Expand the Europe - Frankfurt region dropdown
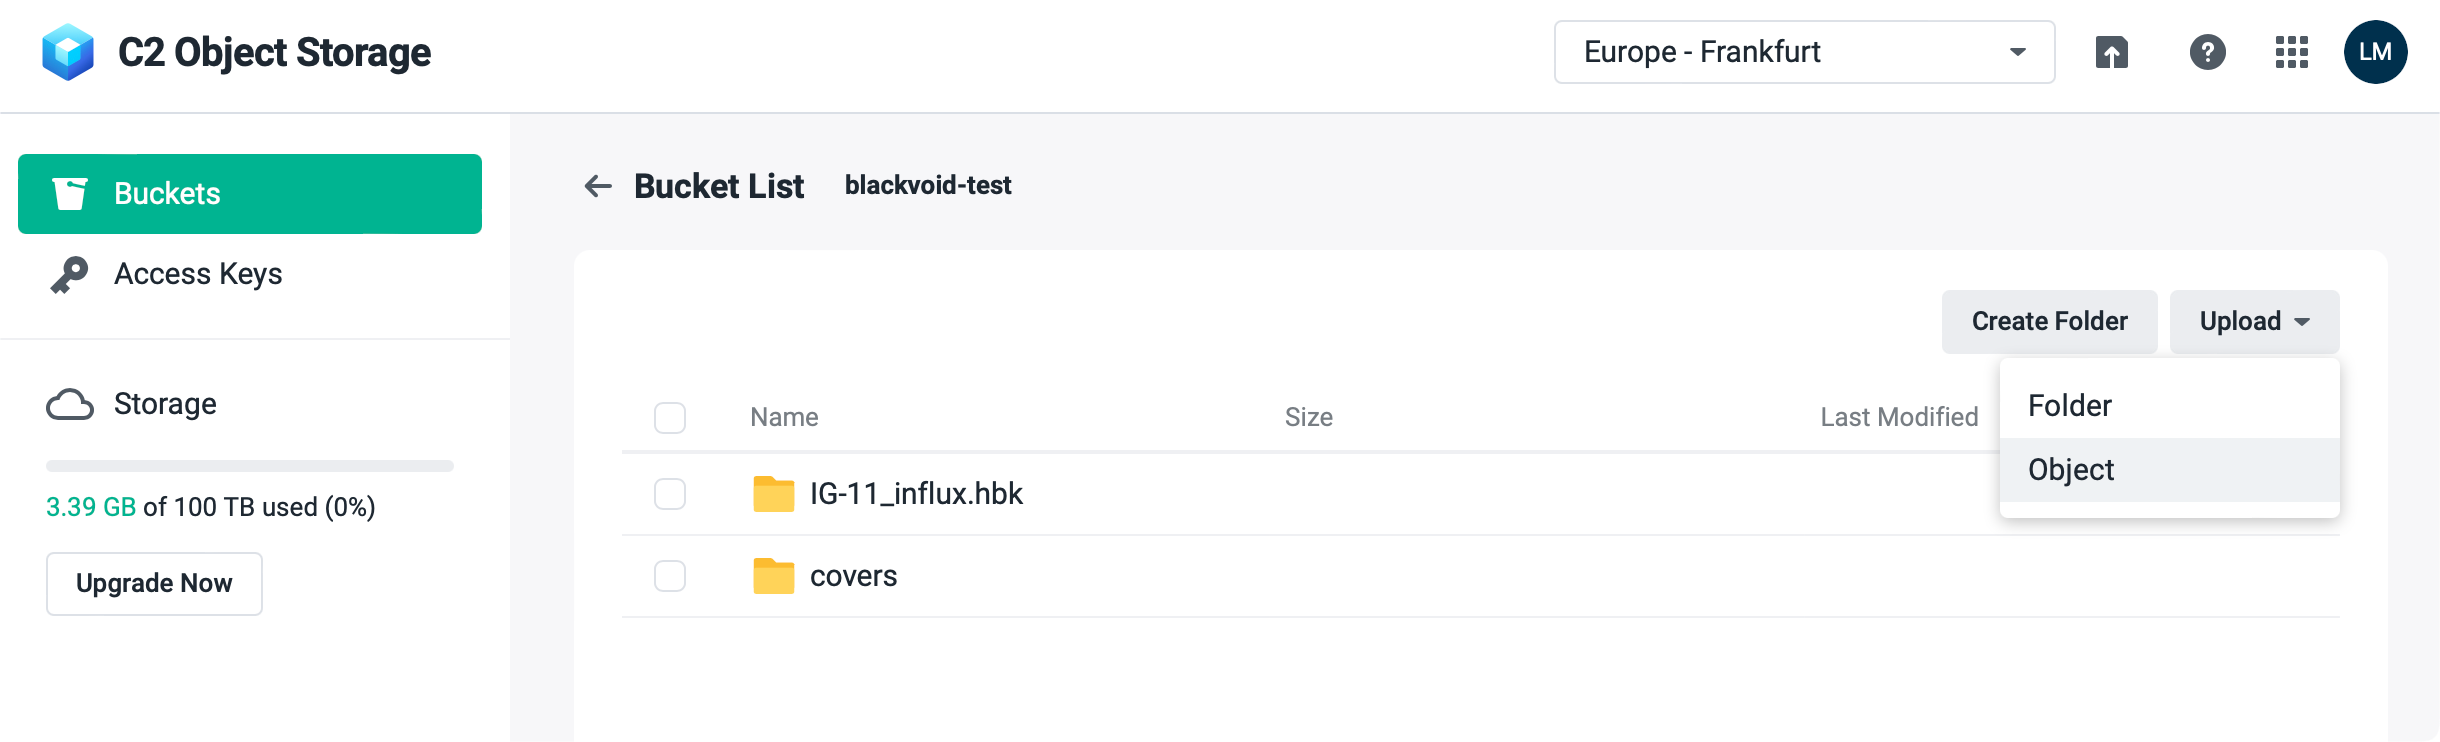 tap(1804, 52)
